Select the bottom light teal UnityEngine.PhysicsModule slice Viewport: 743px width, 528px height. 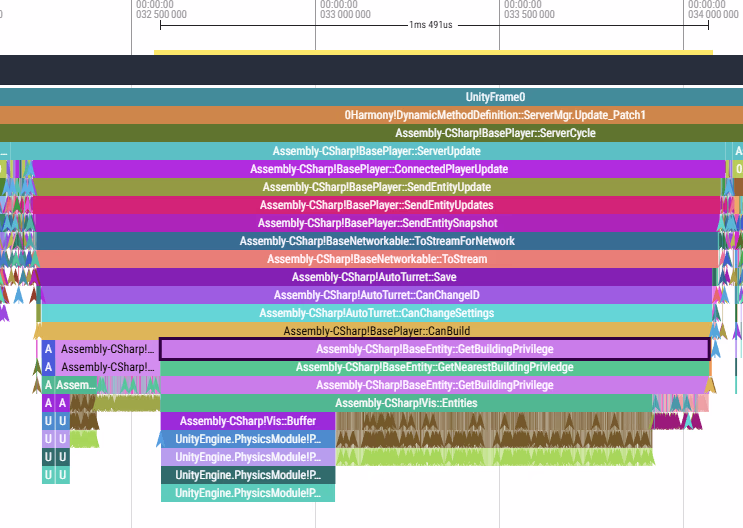tap(248, 493)
